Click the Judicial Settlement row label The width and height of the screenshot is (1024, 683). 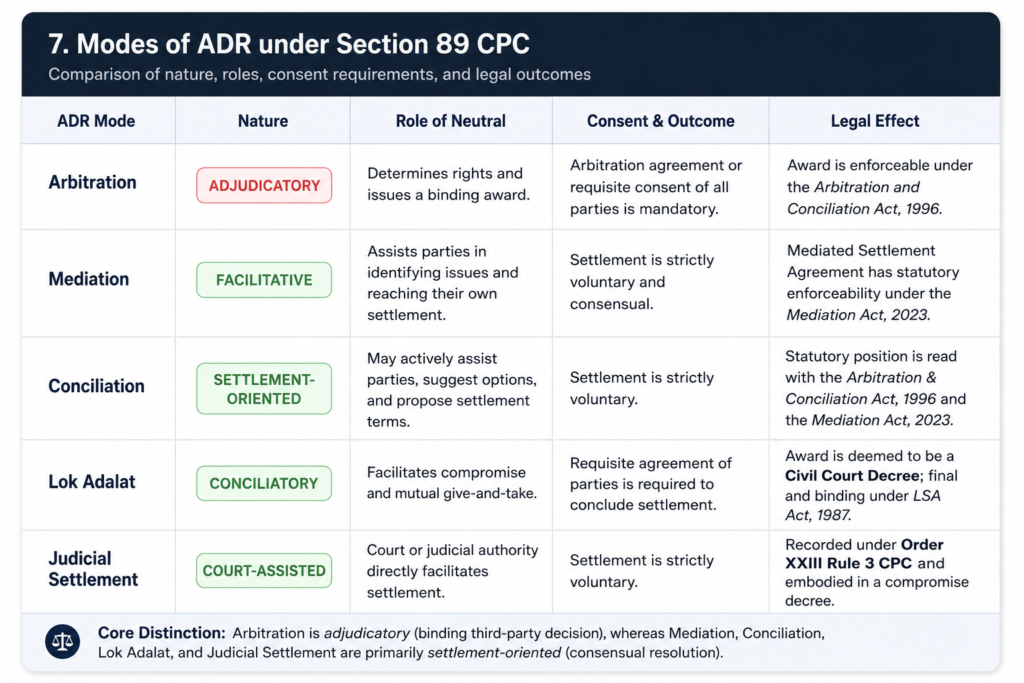(93, 569)
